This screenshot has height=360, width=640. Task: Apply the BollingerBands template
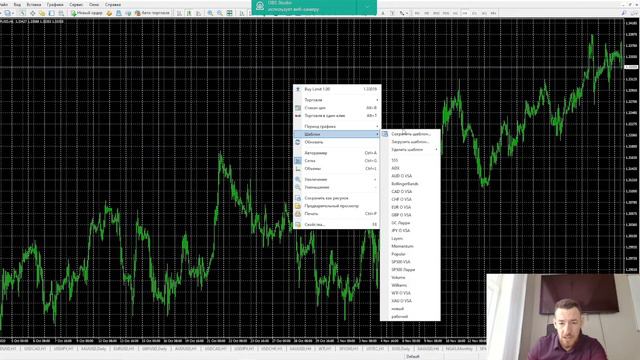pos(410,184)
